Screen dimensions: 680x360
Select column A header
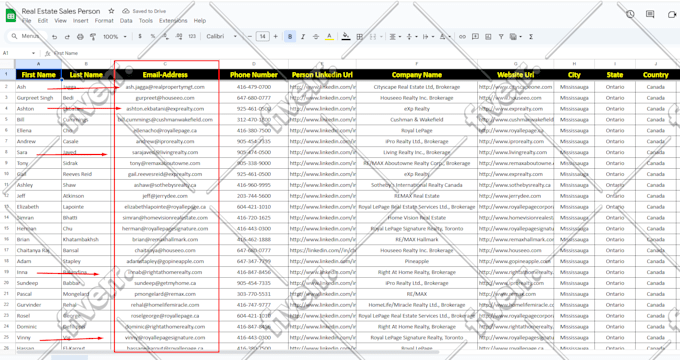tap(38, 64)
